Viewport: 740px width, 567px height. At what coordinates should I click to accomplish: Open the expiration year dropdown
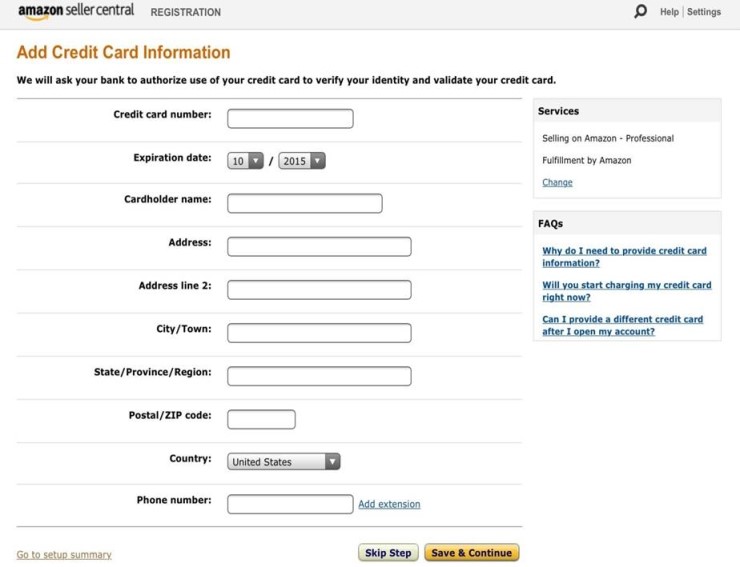(302, 161)
